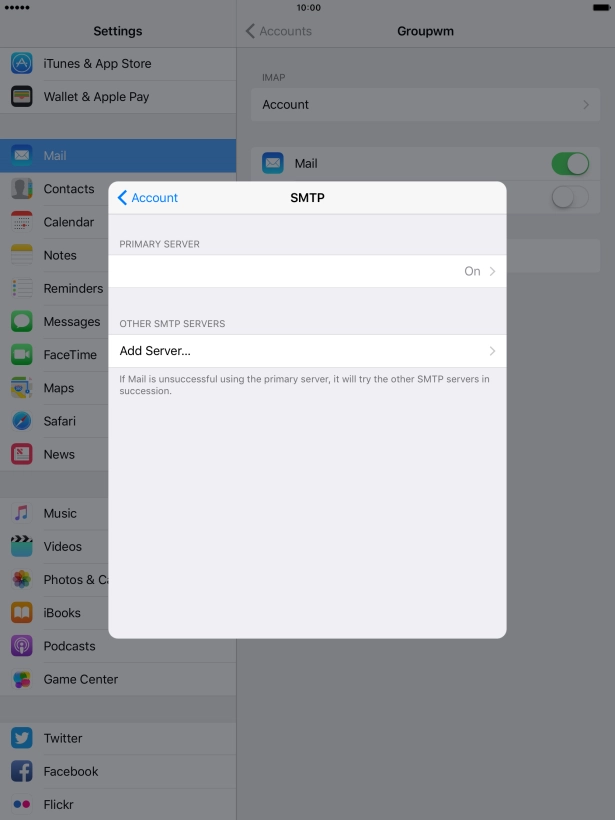Tap the Music icon in sidebar
615x820 pixels.
click(22, 513)
